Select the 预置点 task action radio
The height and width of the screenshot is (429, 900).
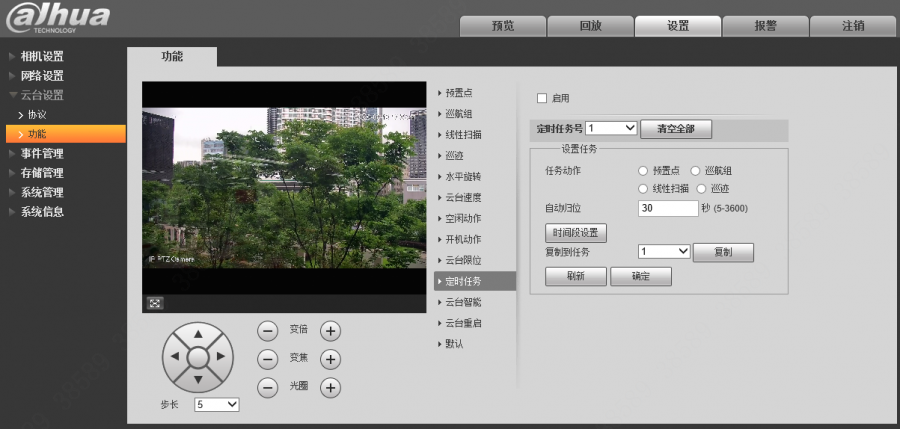[x=643, y=171]
